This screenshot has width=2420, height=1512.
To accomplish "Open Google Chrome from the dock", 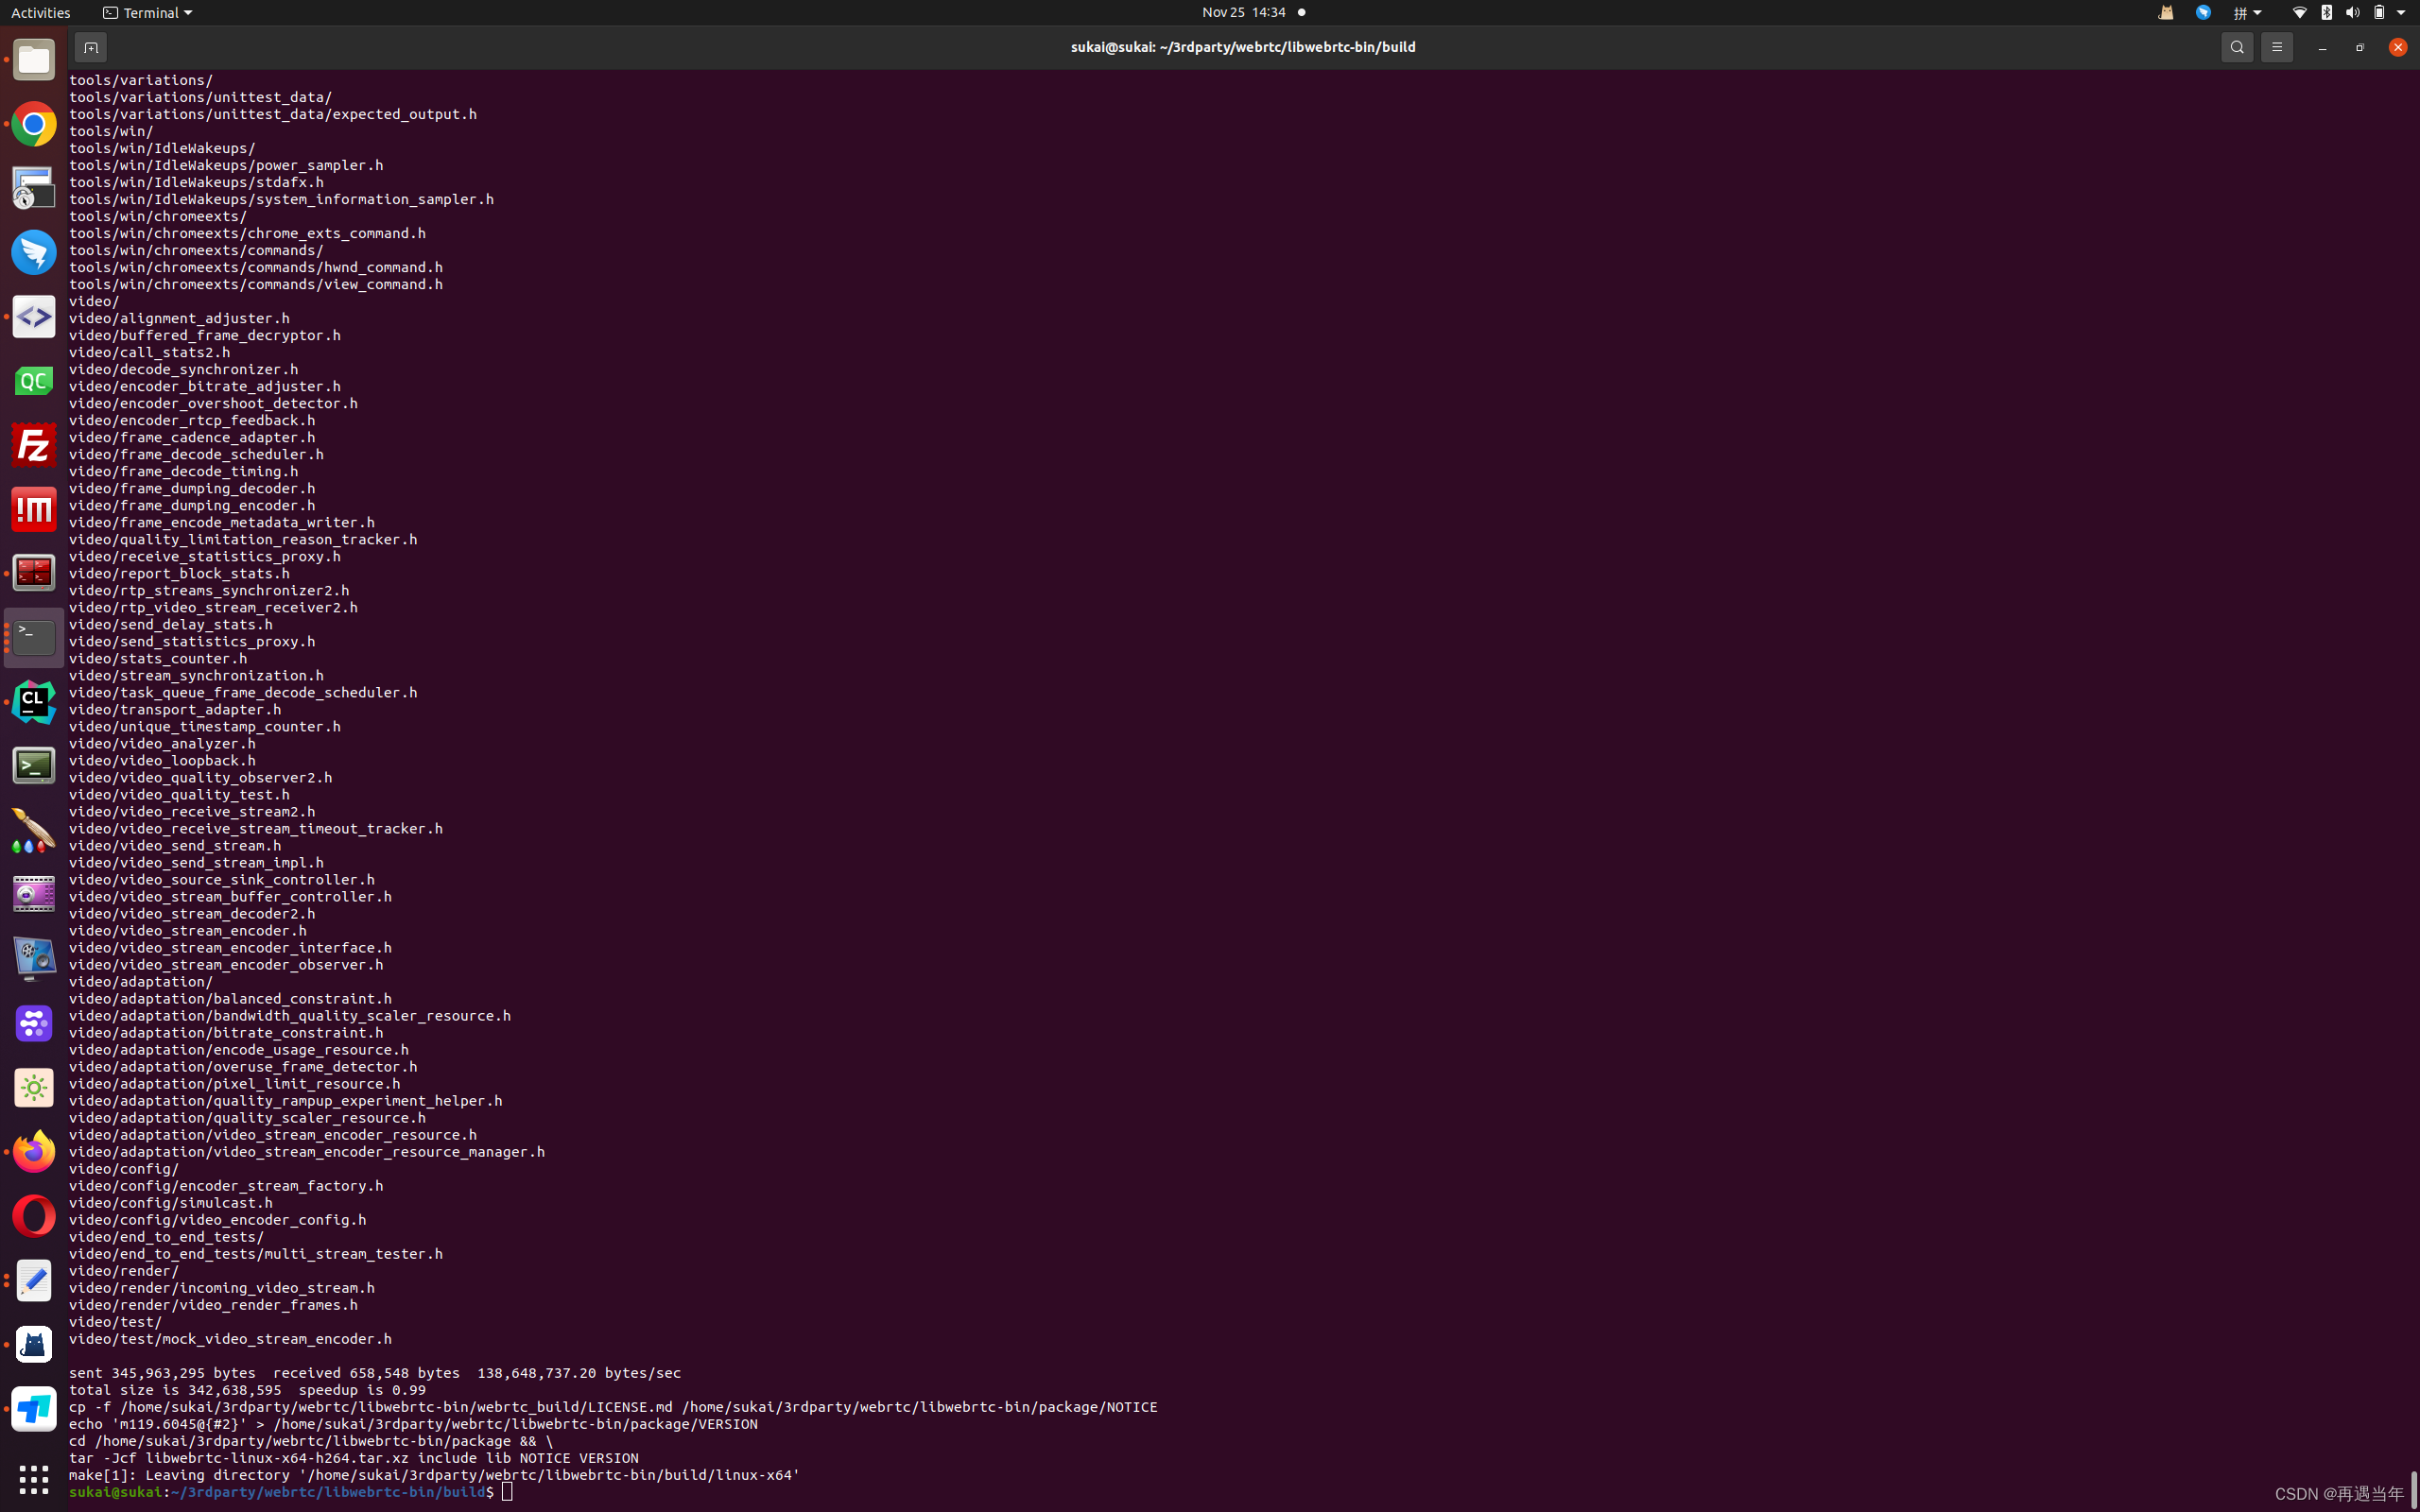I will coord(33,124).
